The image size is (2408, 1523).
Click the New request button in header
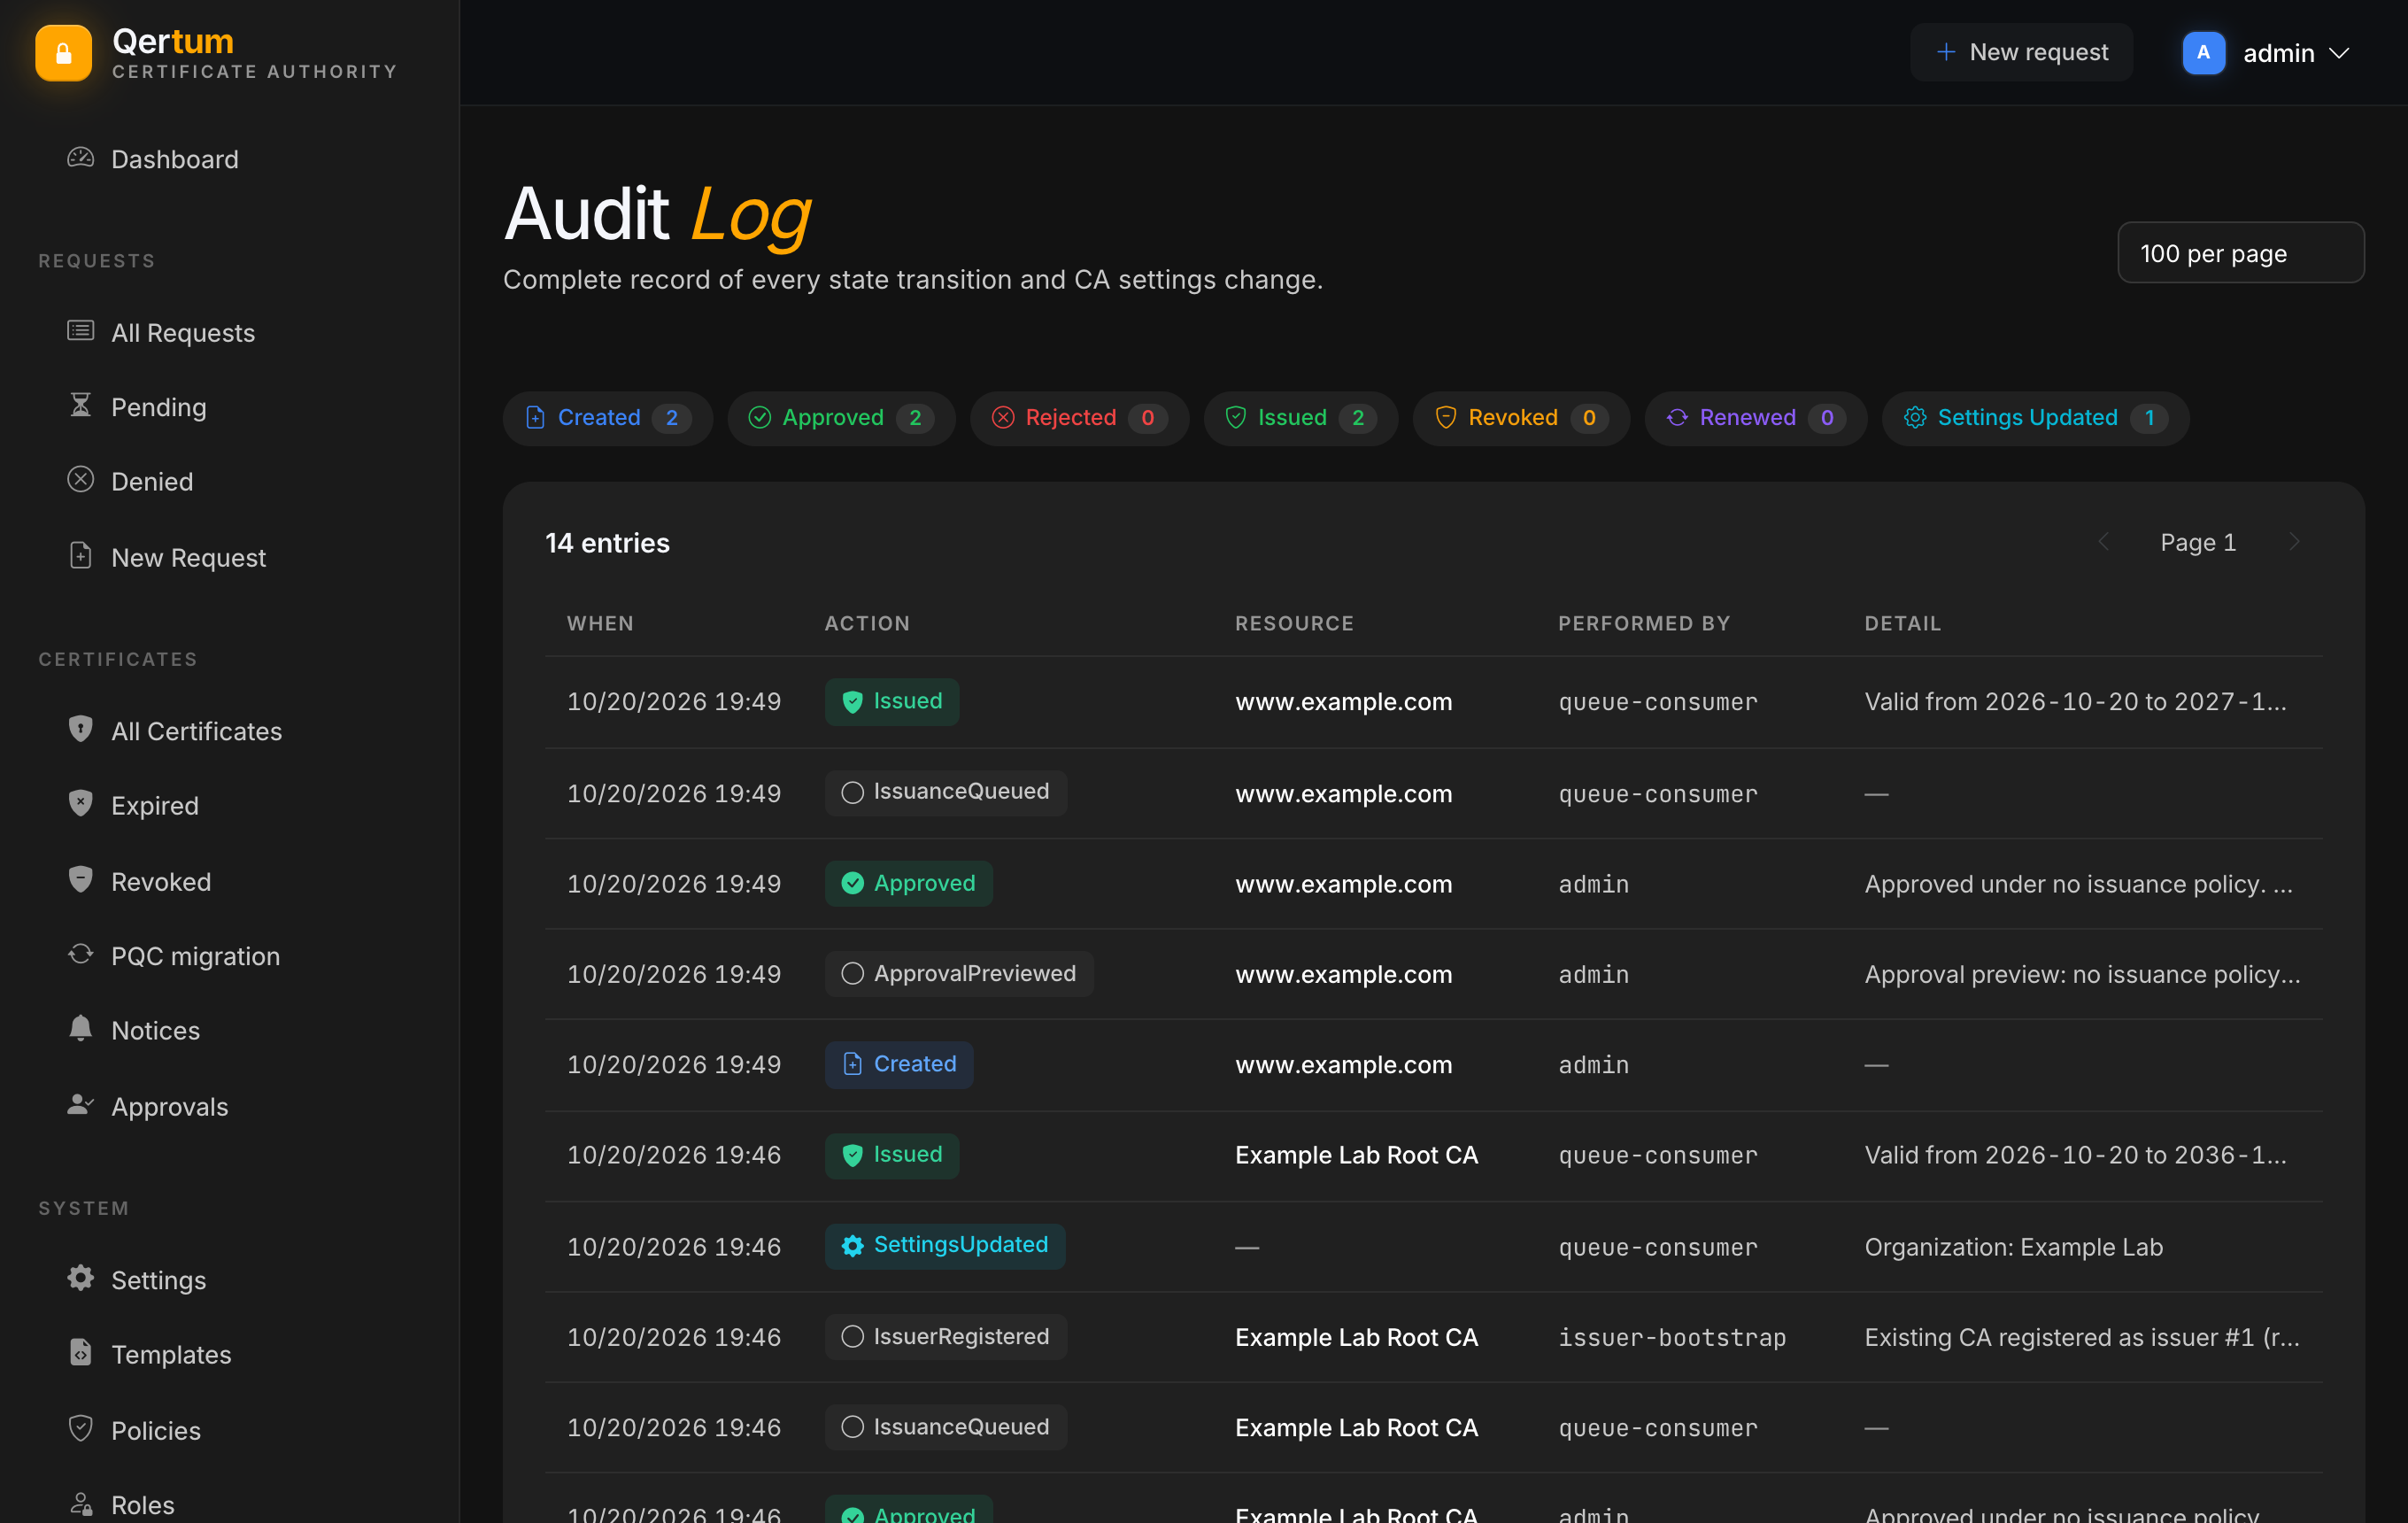(x=2020, y=53)
